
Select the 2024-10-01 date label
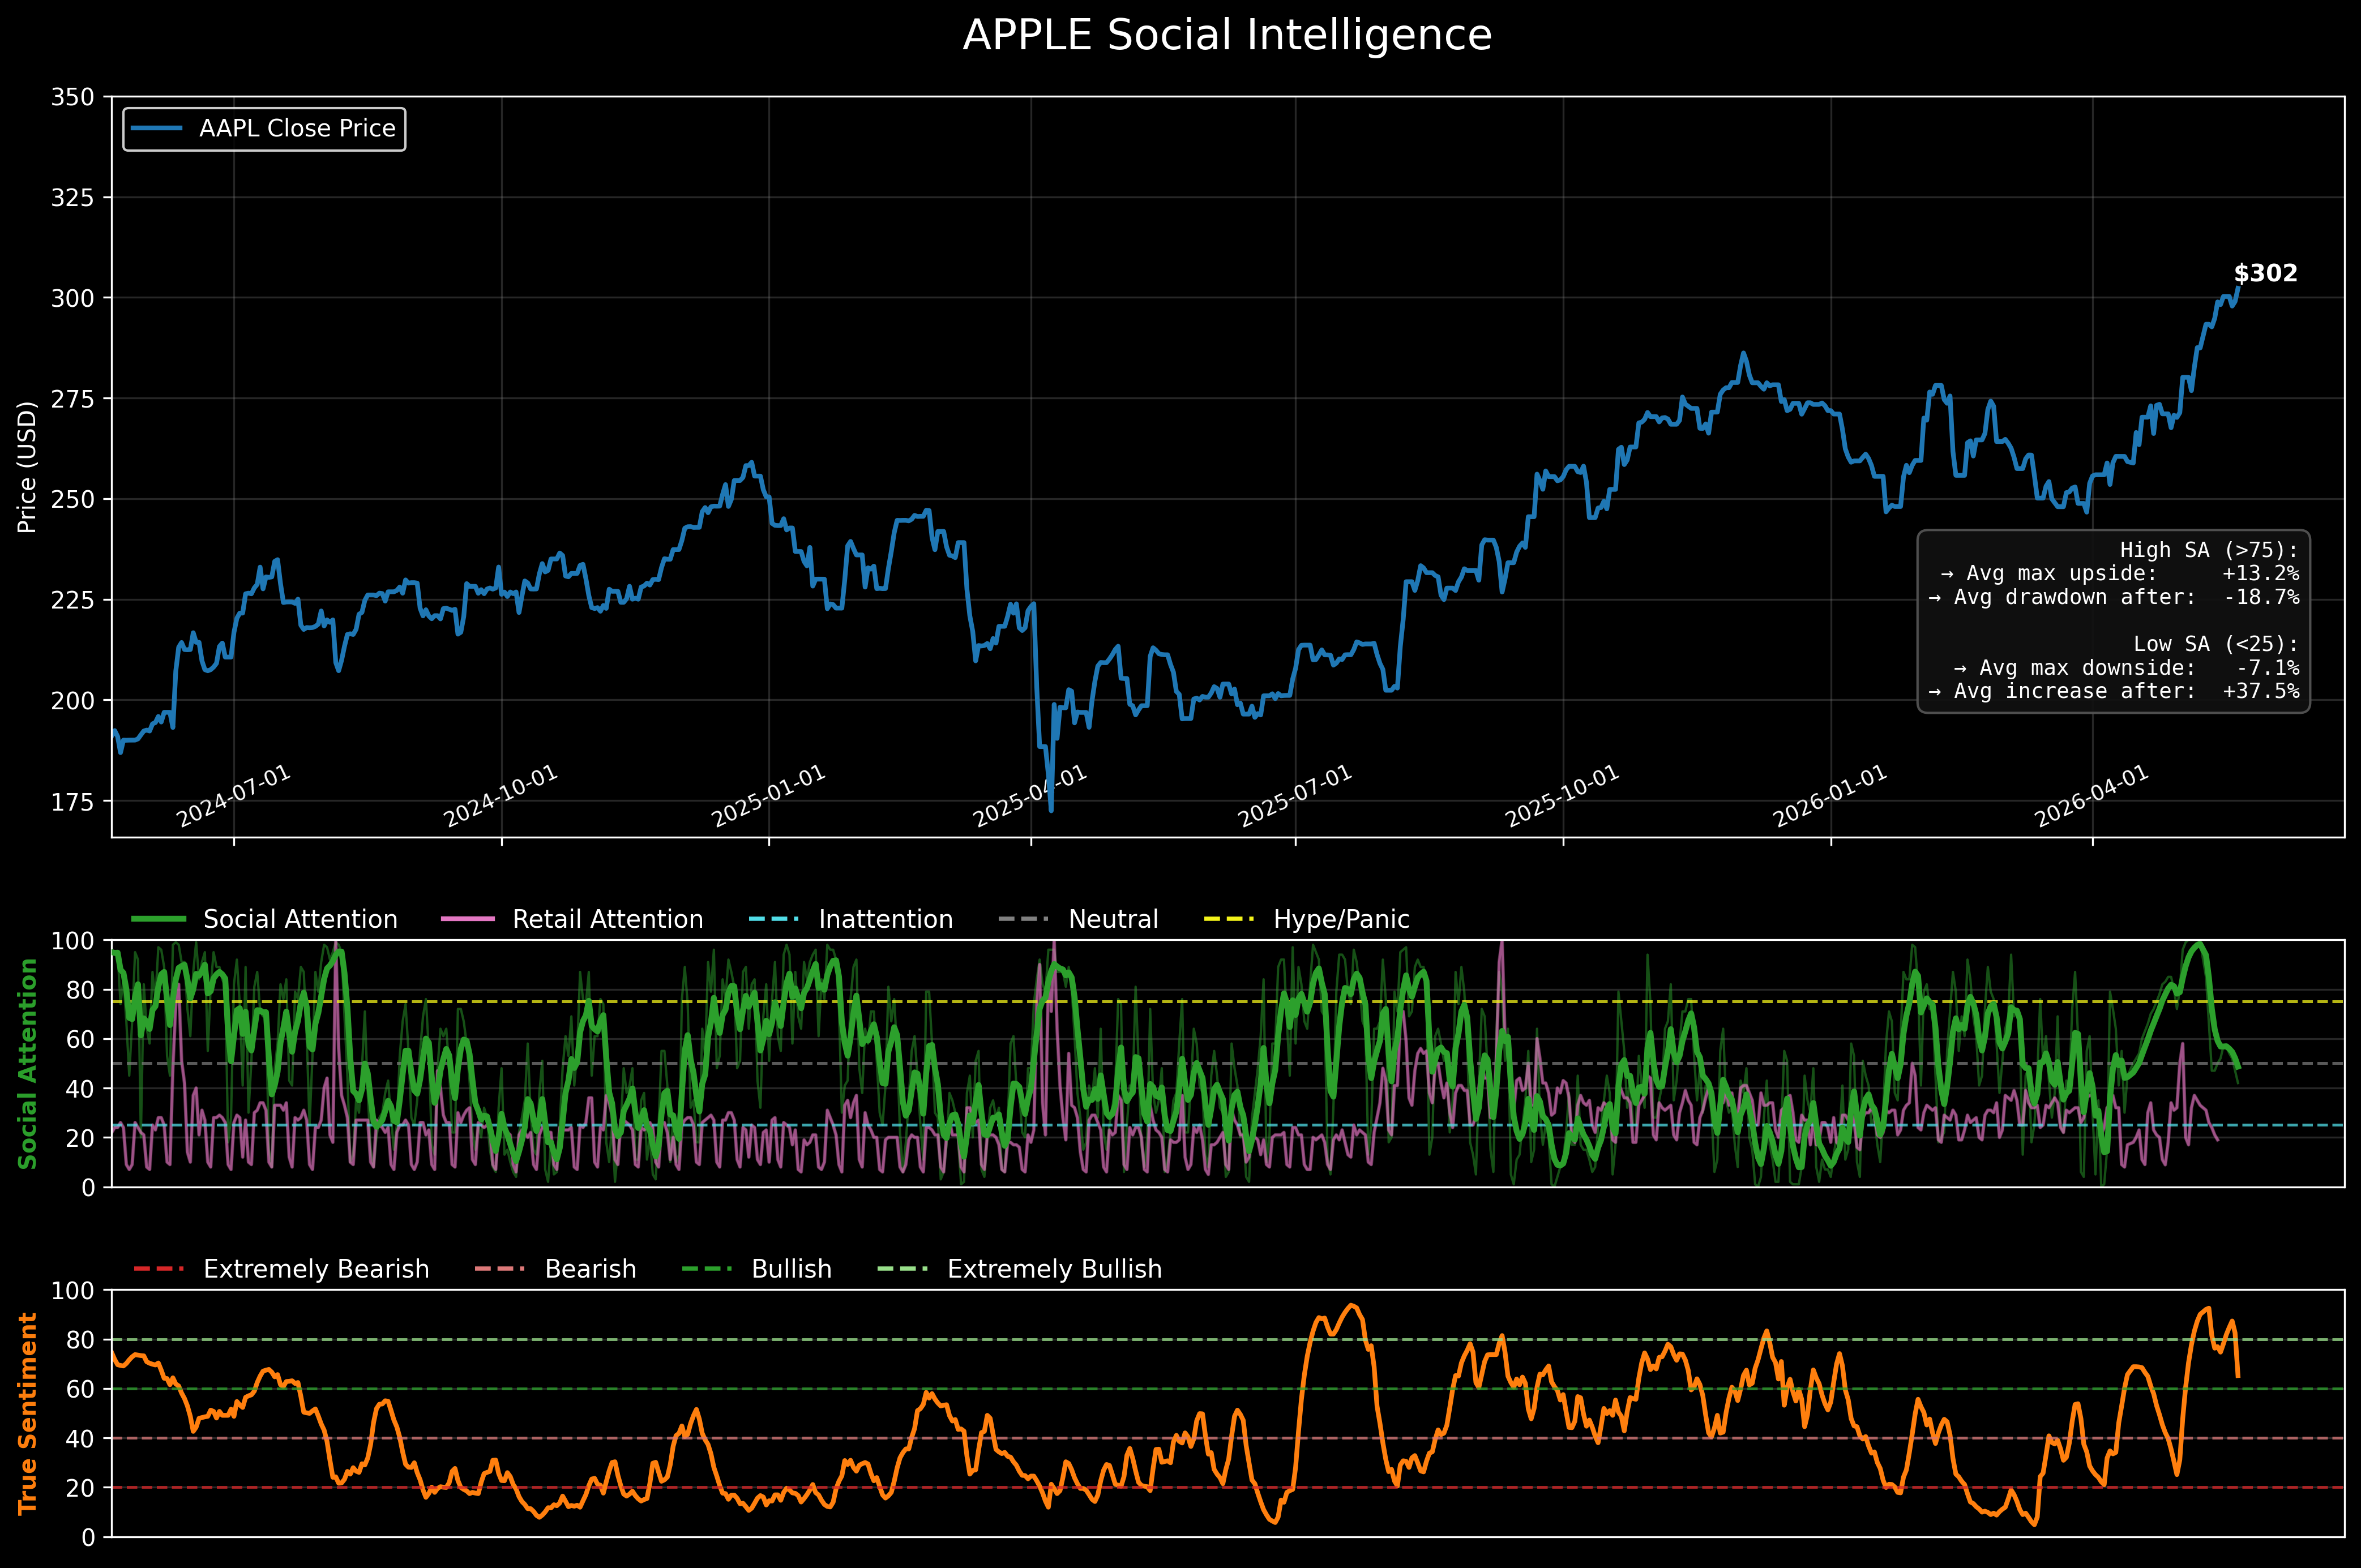pyautogui.click(x=501, y=797)
